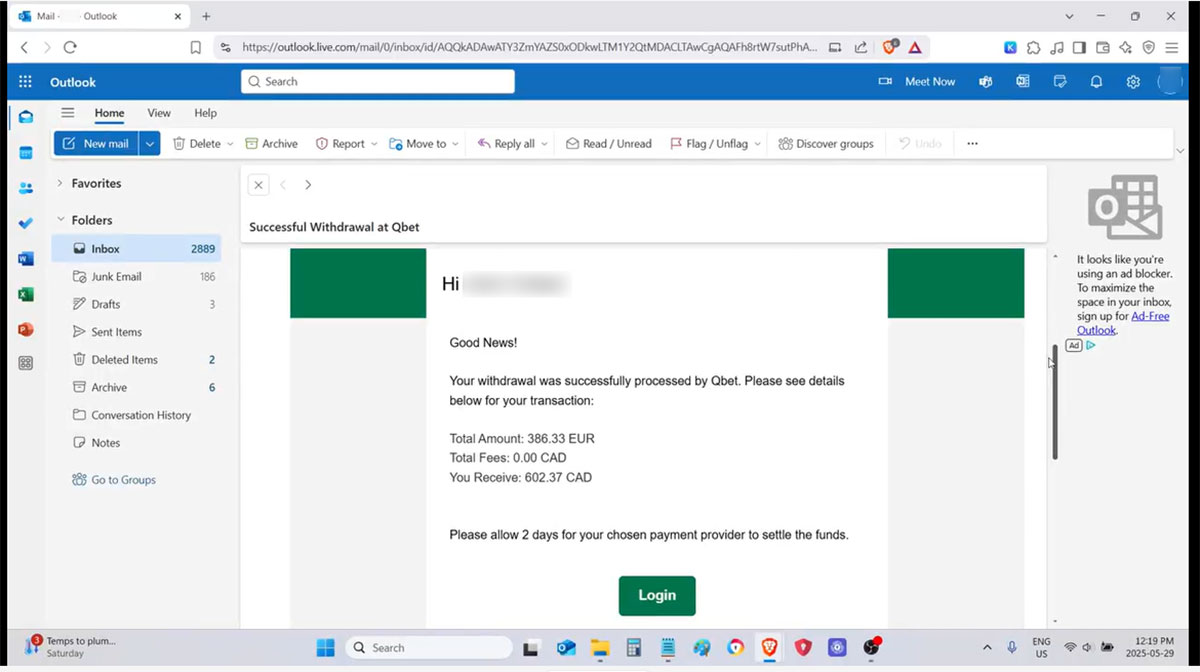Open more toolbar options ellipsis

[972, 144]
